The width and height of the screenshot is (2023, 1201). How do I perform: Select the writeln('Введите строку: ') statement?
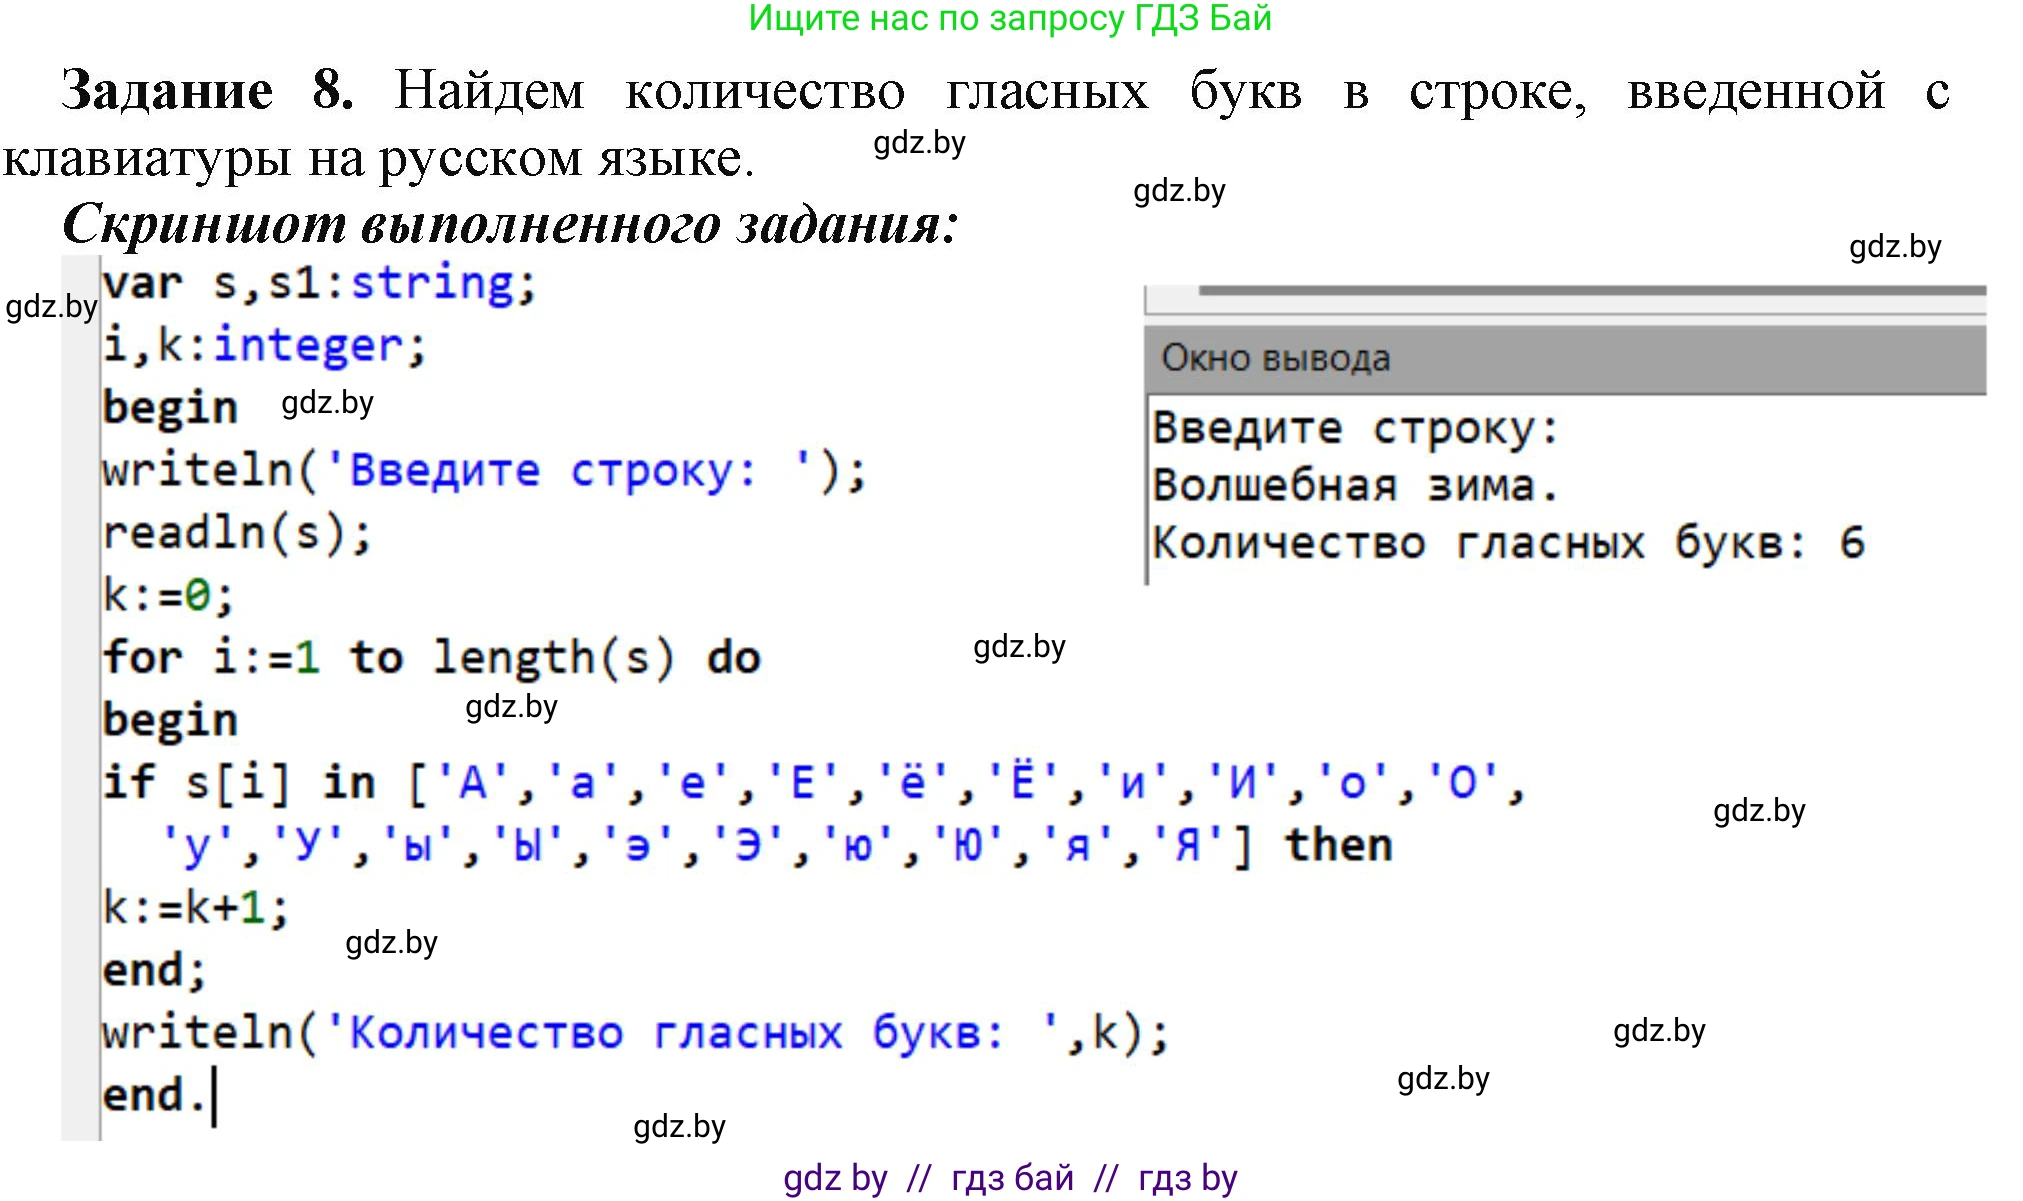pos(480,470)
